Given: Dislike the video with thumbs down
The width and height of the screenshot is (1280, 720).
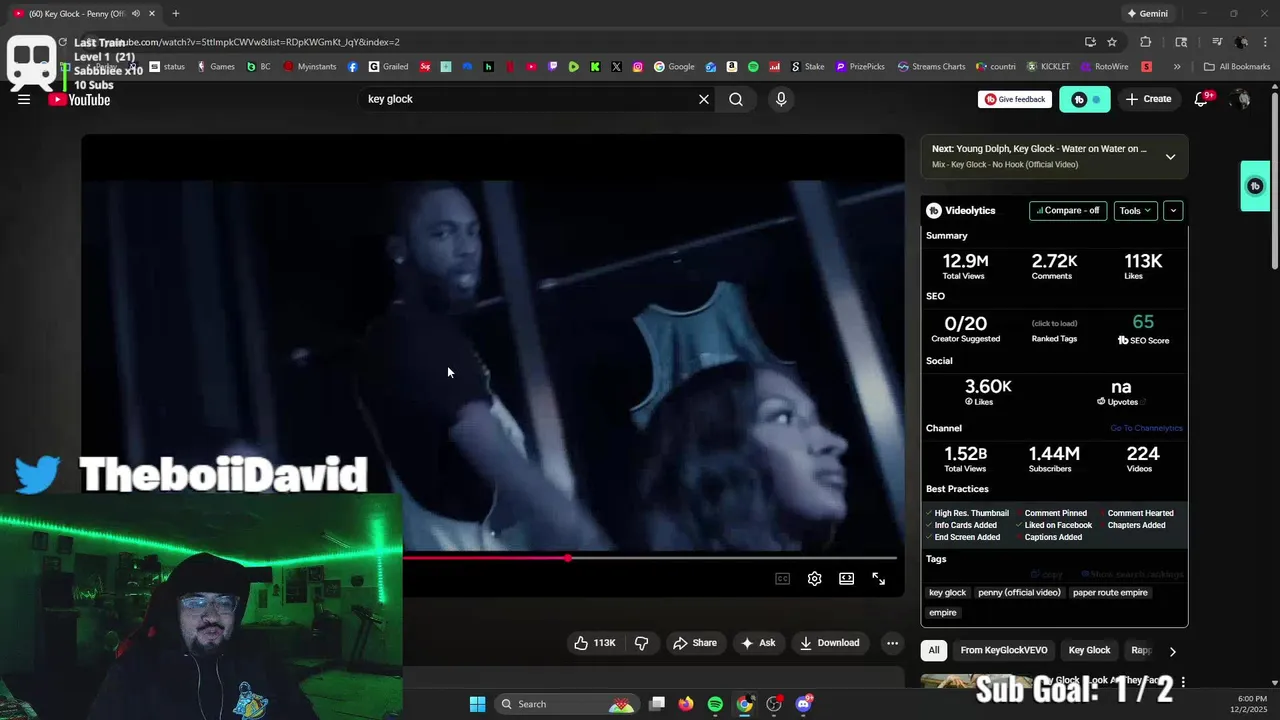Looking at the screenshot, I should pos(642,643).
